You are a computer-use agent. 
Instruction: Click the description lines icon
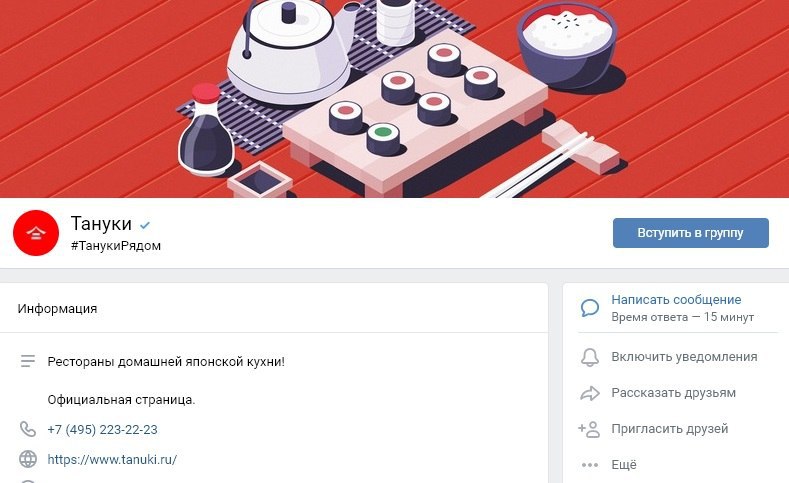[x=28, y=361]
